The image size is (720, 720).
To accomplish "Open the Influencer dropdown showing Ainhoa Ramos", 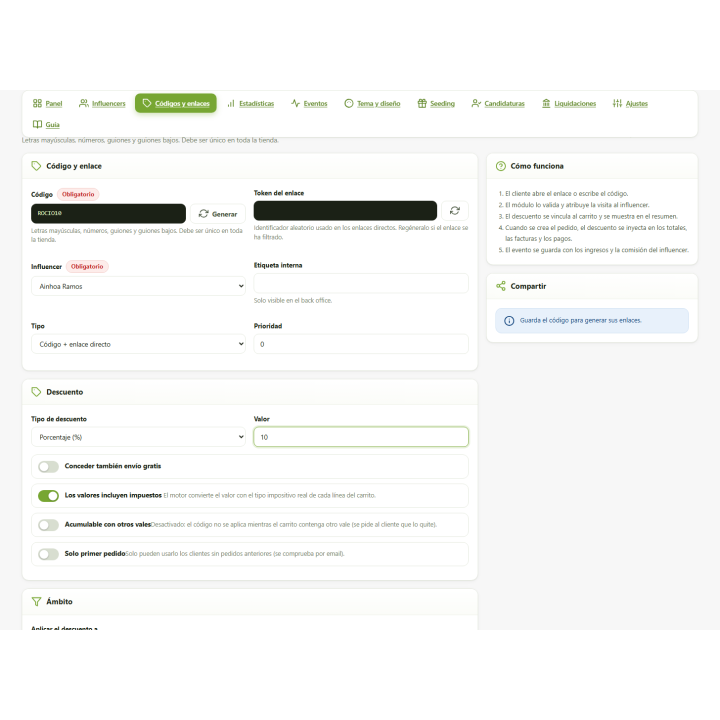I will pyautogui.click(x=138, y=286).
